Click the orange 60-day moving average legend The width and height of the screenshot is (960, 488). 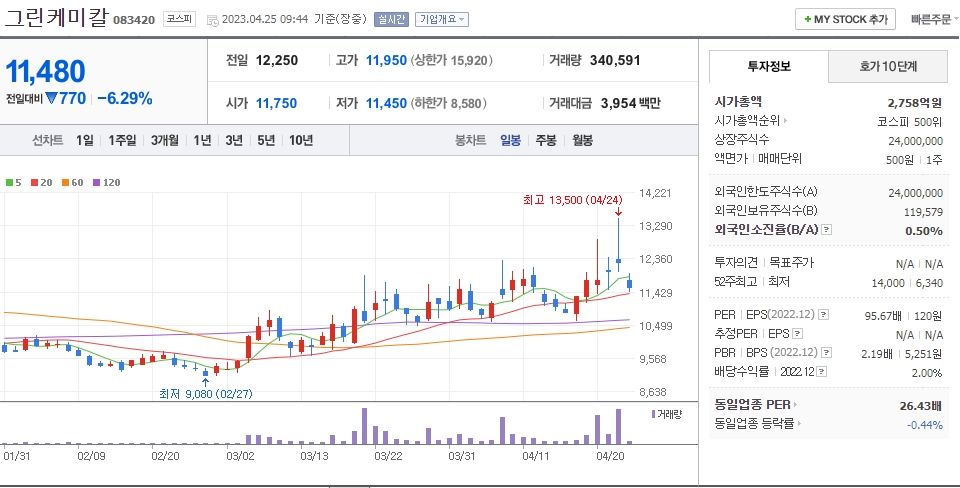pyautogui.click(x=72, y=182)
